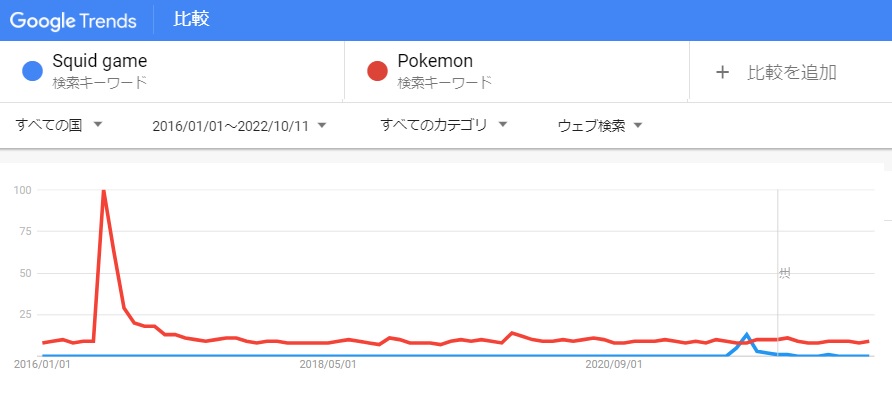Click the blue Squid game color dot

coord(32,72)
